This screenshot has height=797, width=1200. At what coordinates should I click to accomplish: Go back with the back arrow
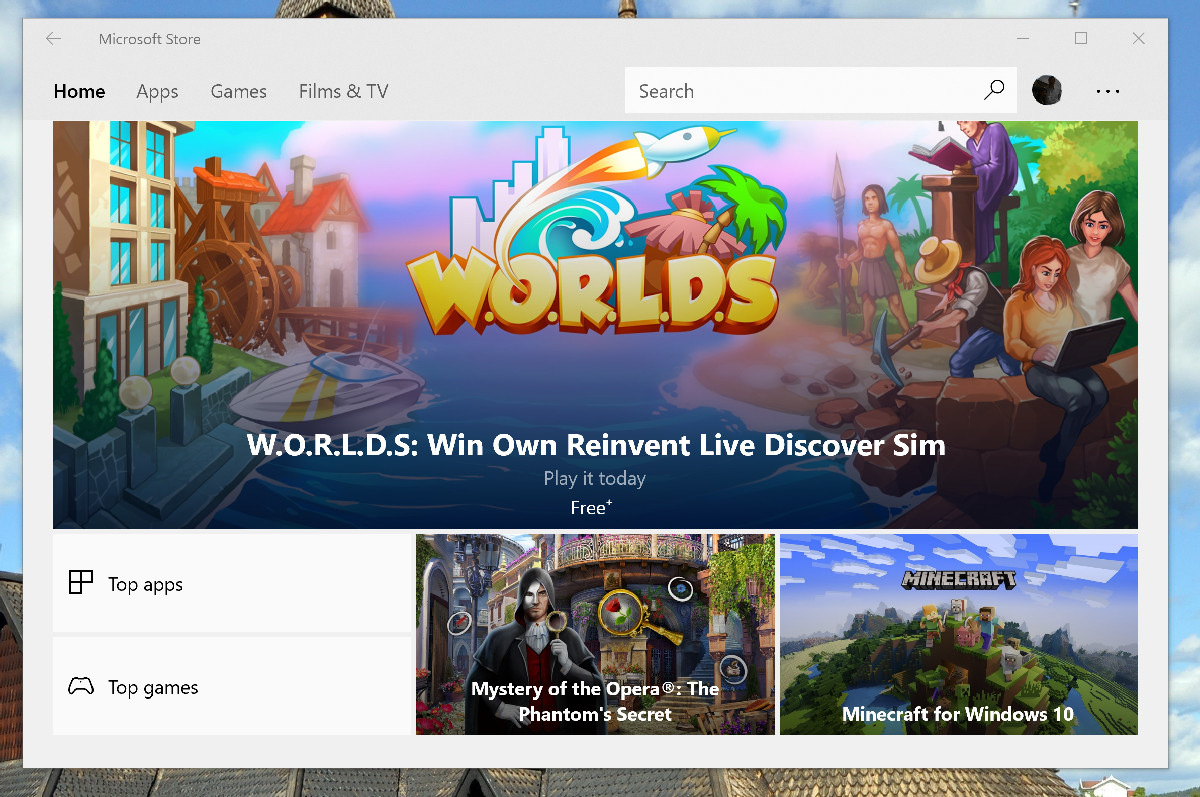(x=53, y=39)
